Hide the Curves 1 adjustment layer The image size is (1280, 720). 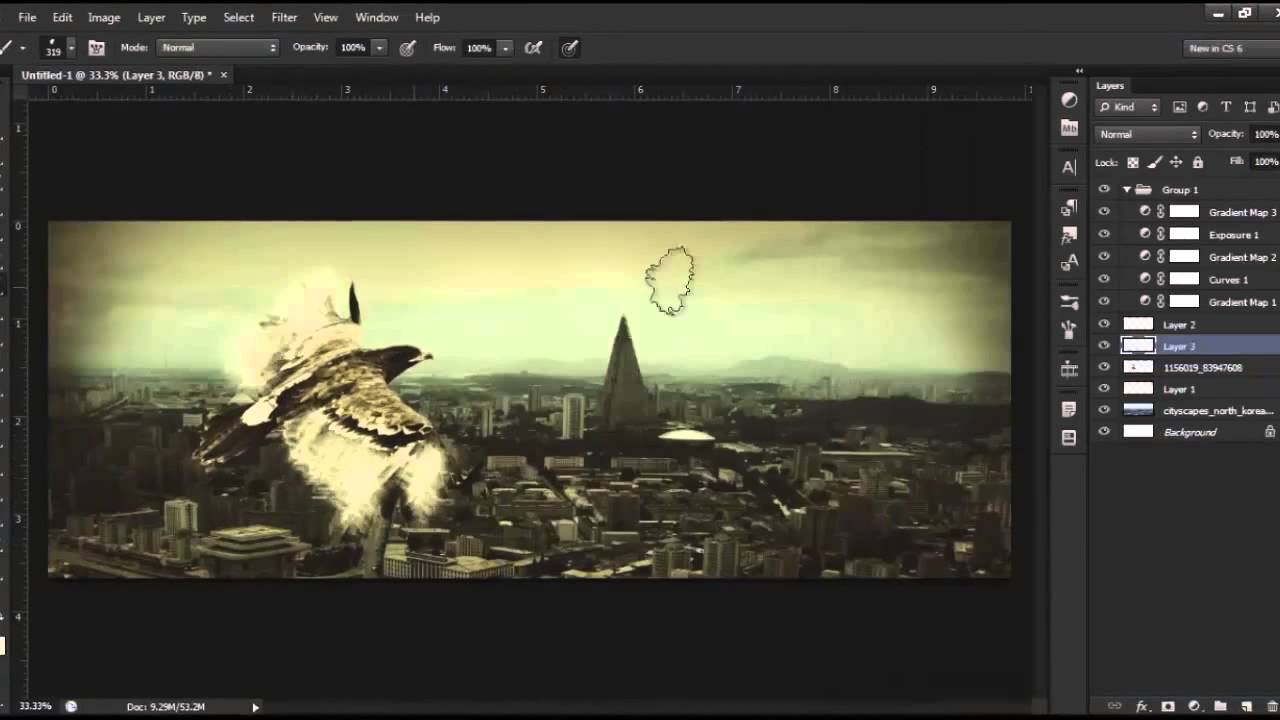click(1104, 279)
